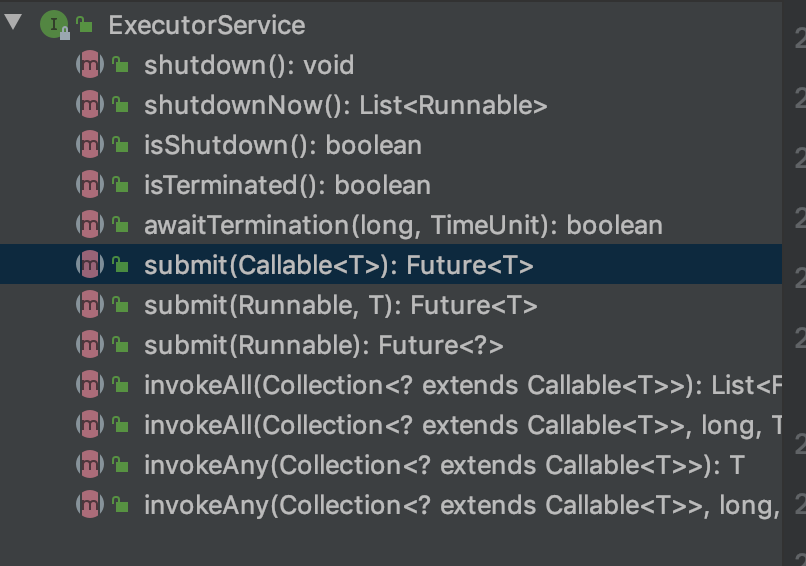Select the last invokeAny method with long parameter

coord(460,506)
